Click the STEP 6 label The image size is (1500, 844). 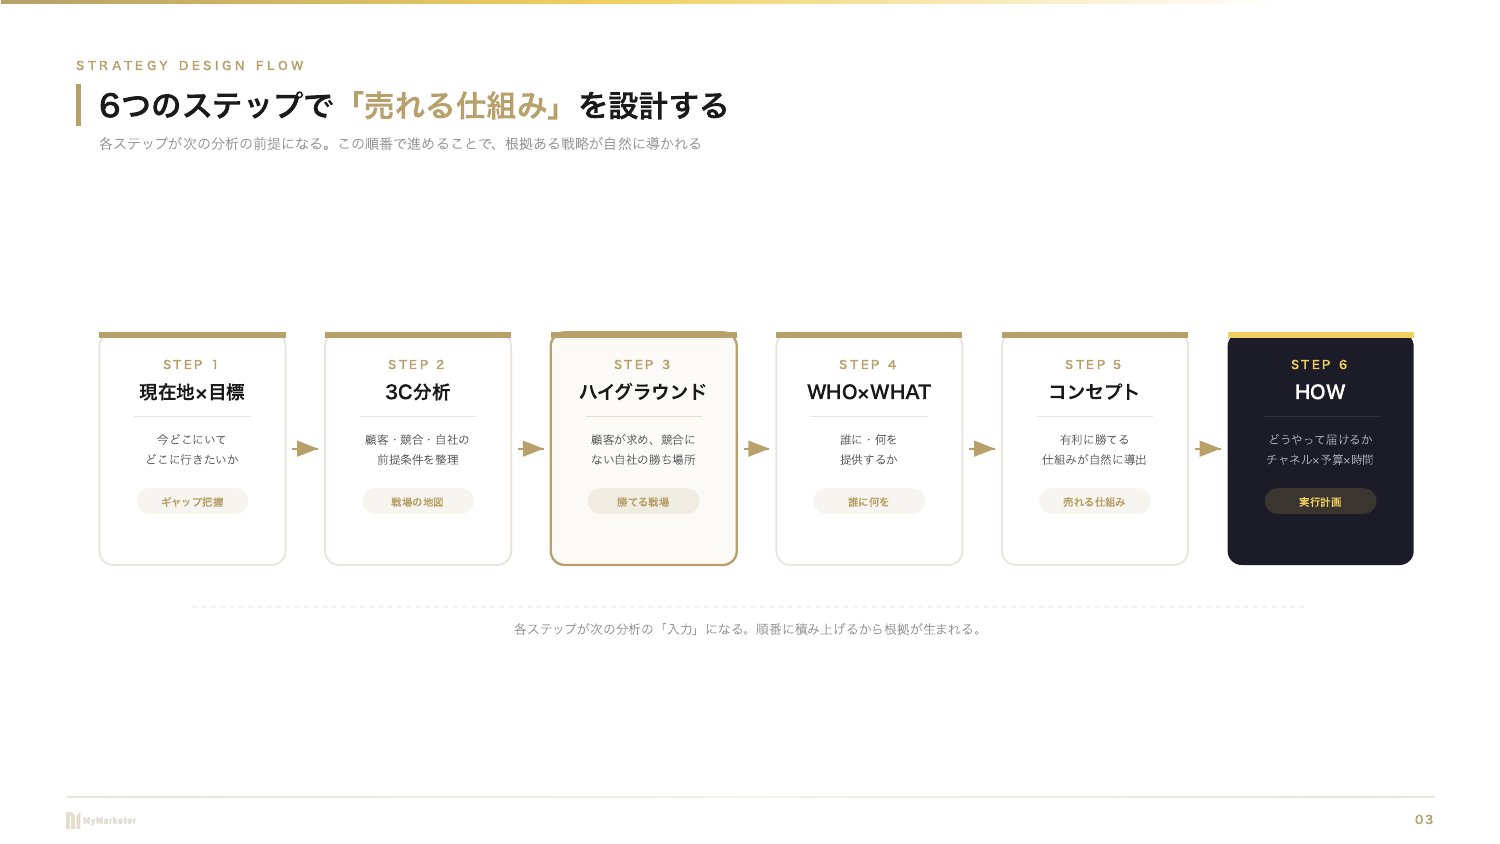[1320, 365]
